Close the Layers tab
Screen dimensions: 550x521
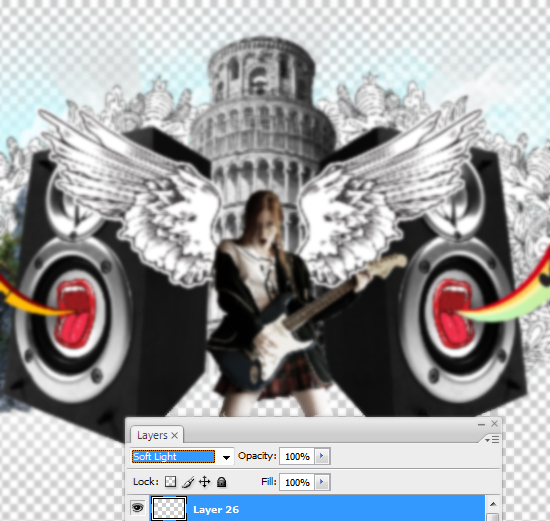point(174,435)
